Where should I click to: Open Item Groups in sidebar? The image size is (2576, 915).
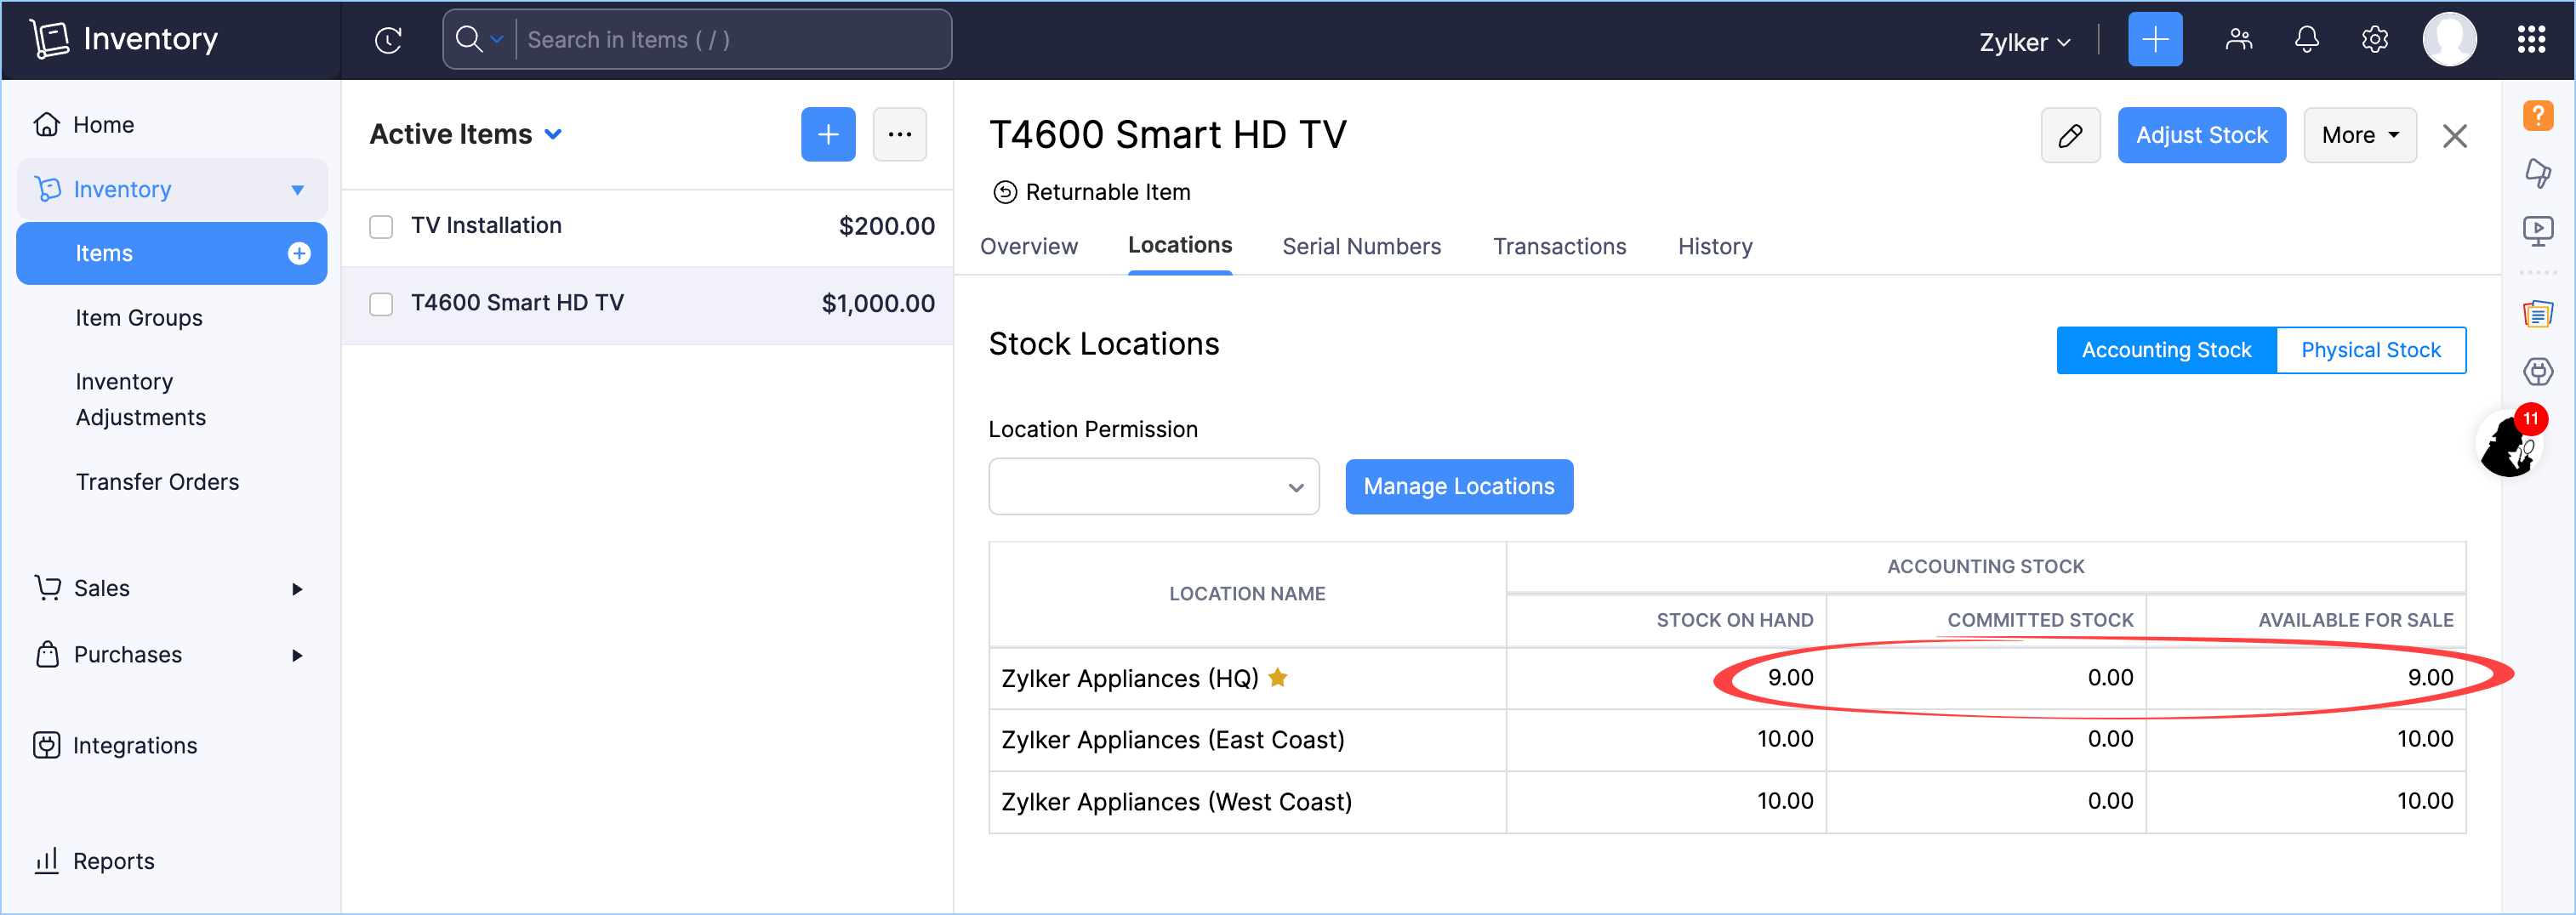139,318
